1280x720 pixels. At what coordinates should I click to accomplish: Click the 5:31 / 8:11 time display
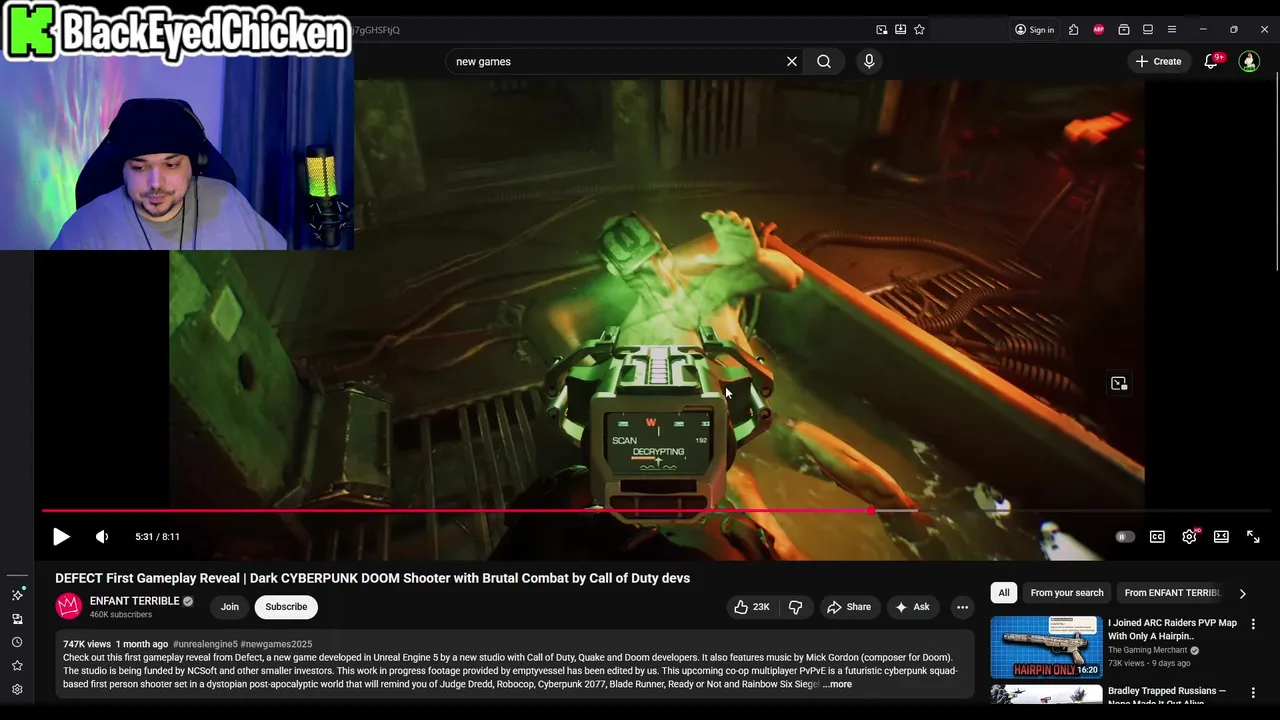(x=157, y=537)
